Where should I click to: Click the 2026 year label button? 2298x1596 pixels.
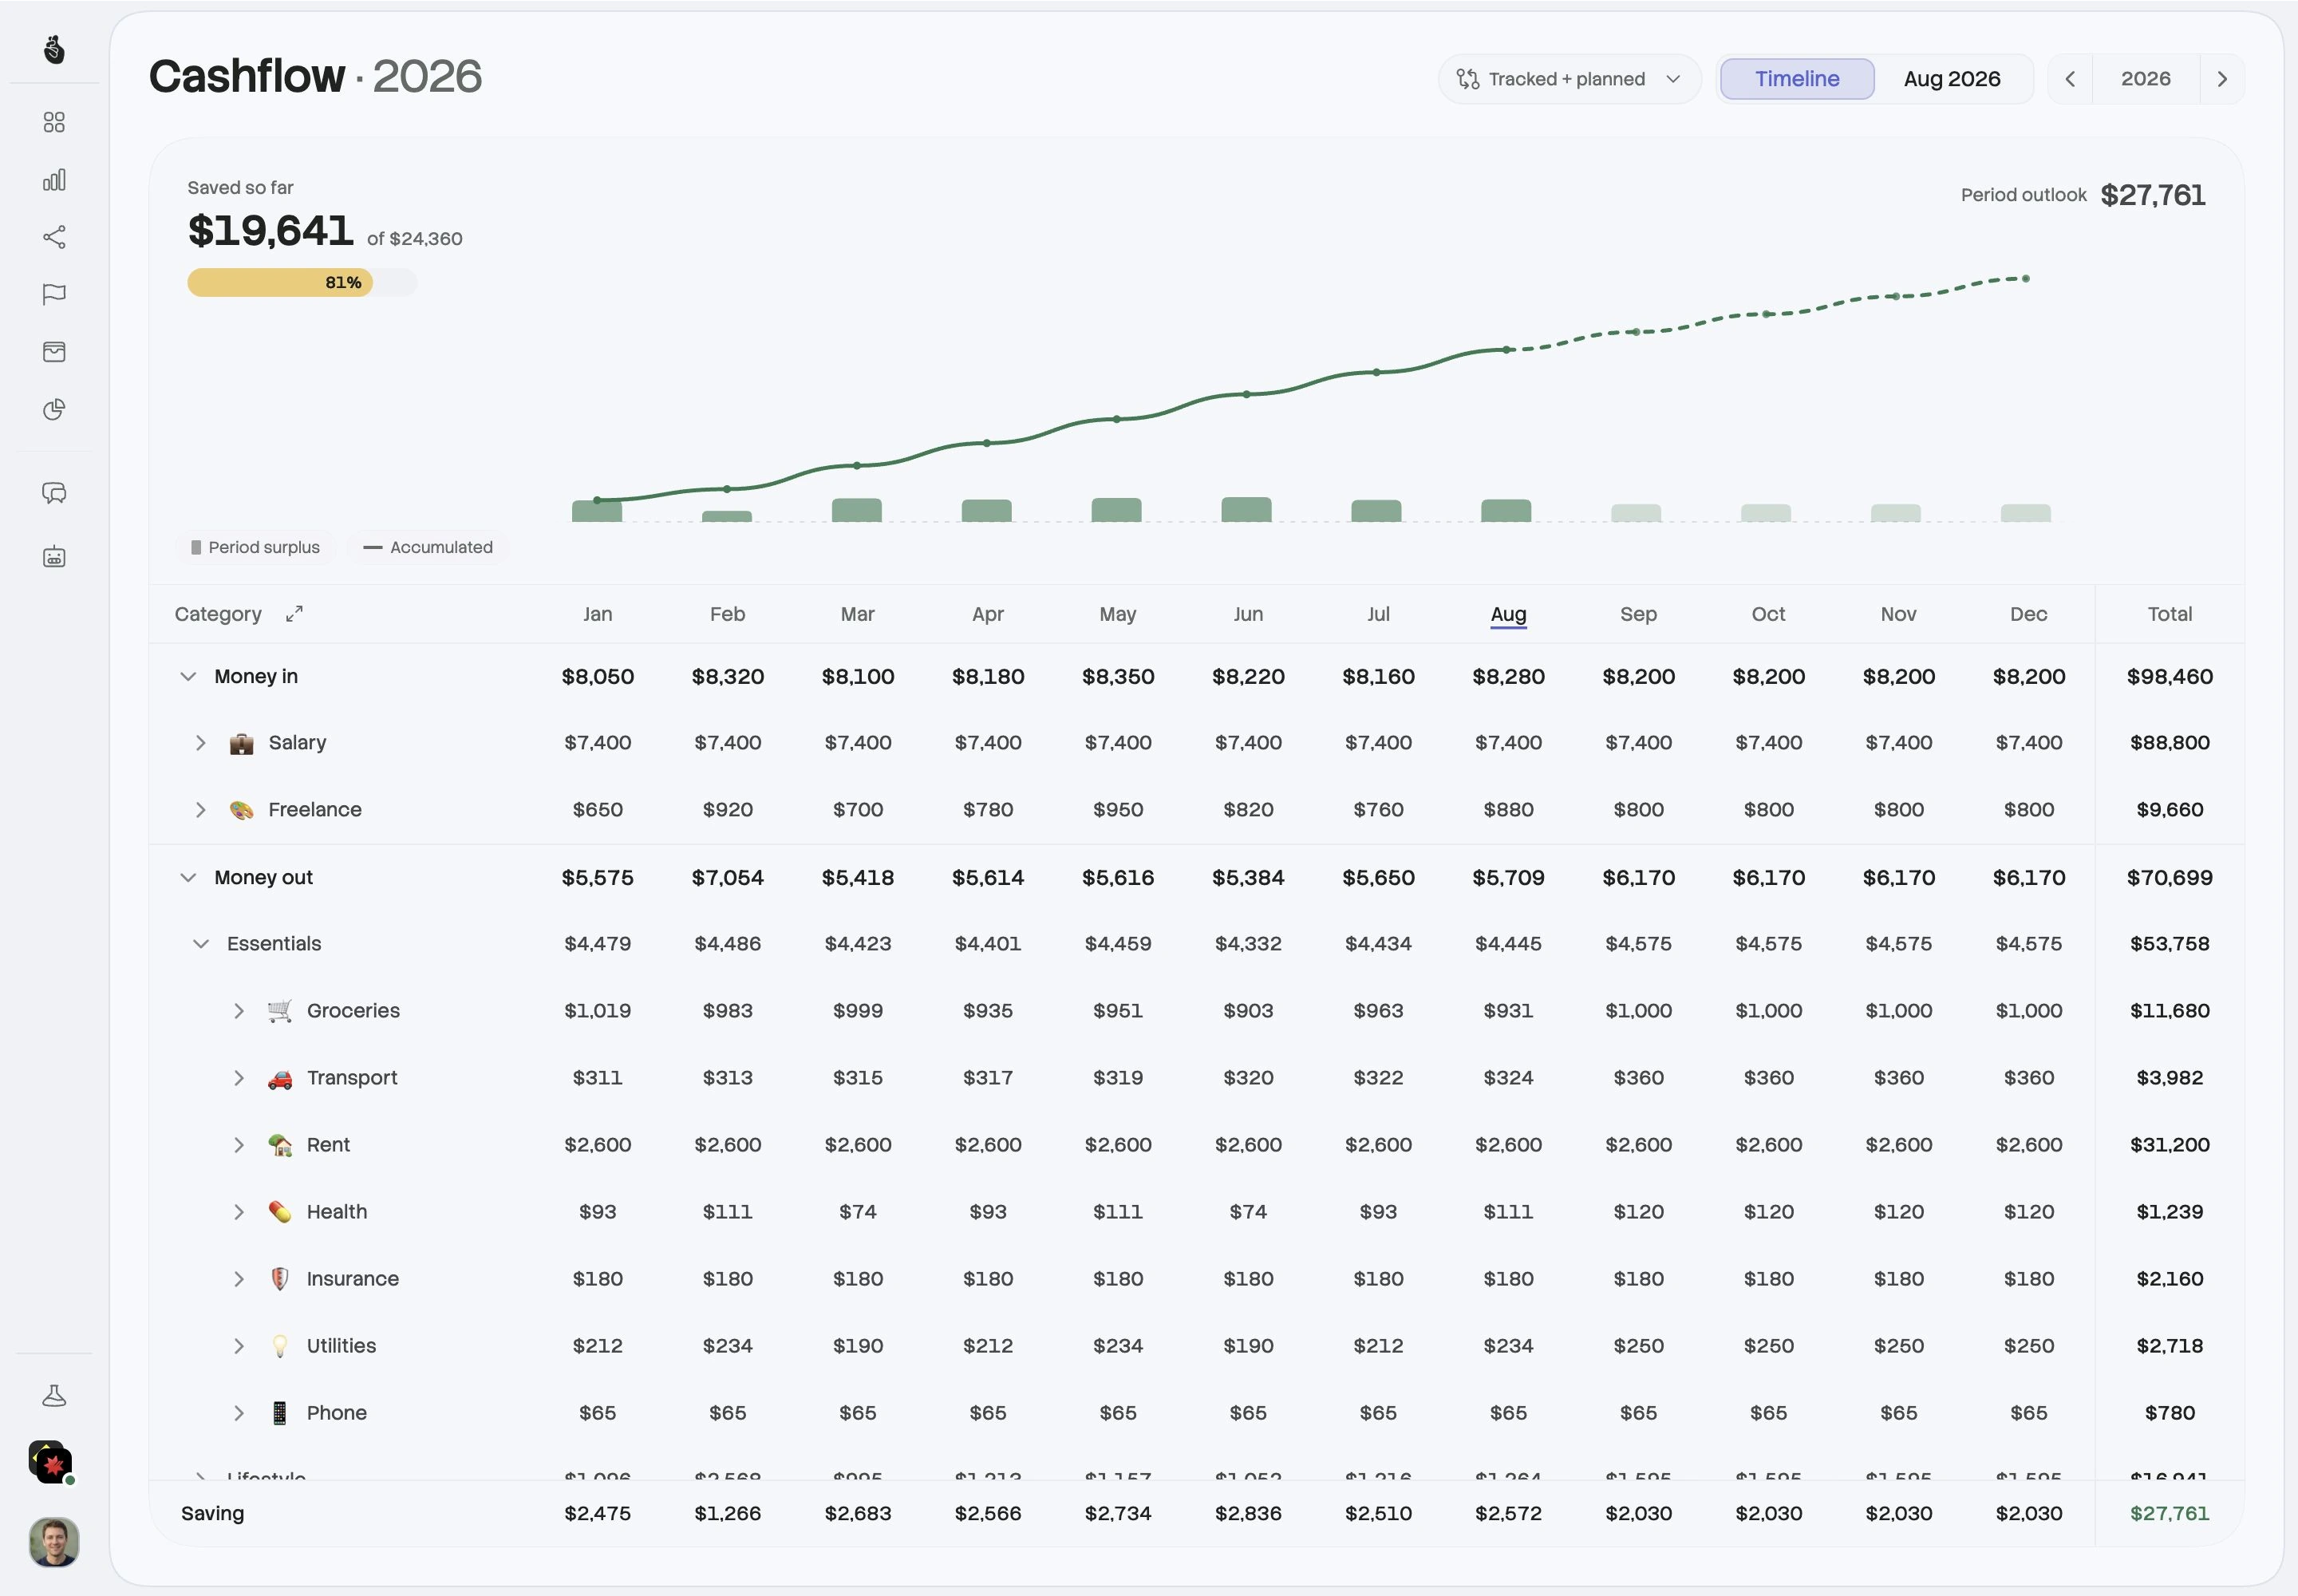point(2146,79)
